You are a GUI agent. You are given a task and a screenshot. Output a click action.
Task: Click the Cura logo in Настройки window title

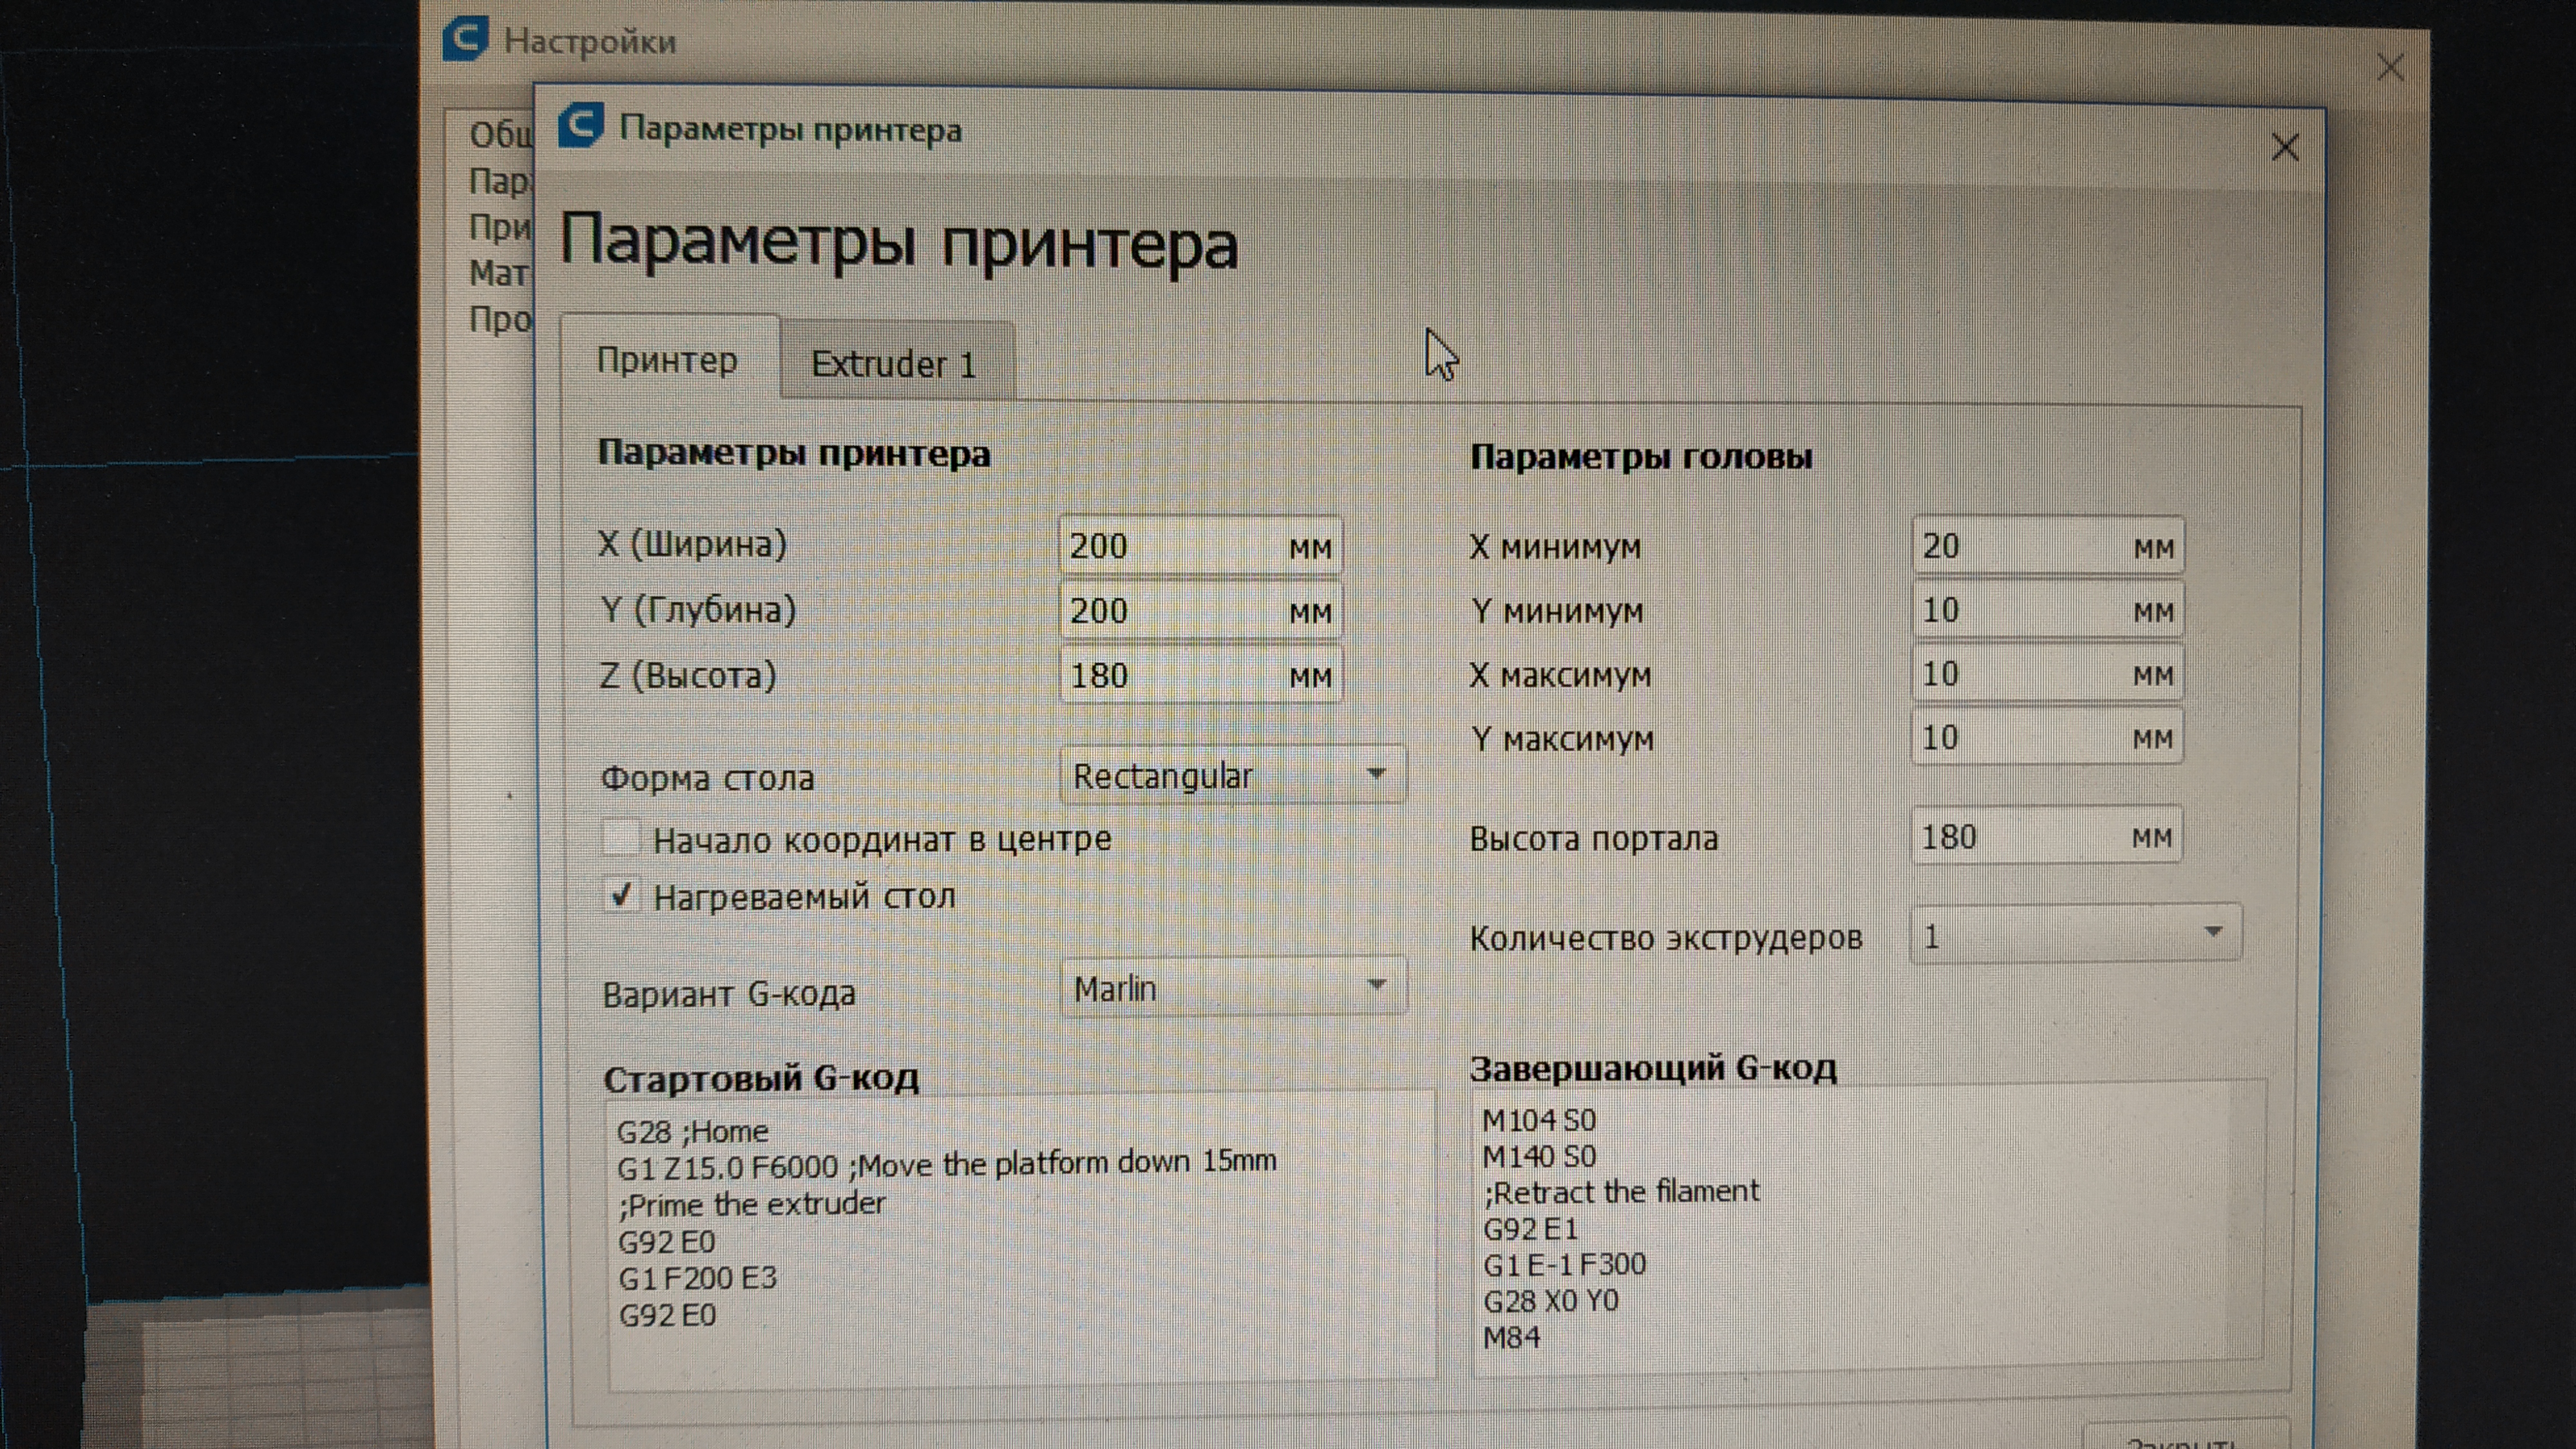click(x=466, y=38)
